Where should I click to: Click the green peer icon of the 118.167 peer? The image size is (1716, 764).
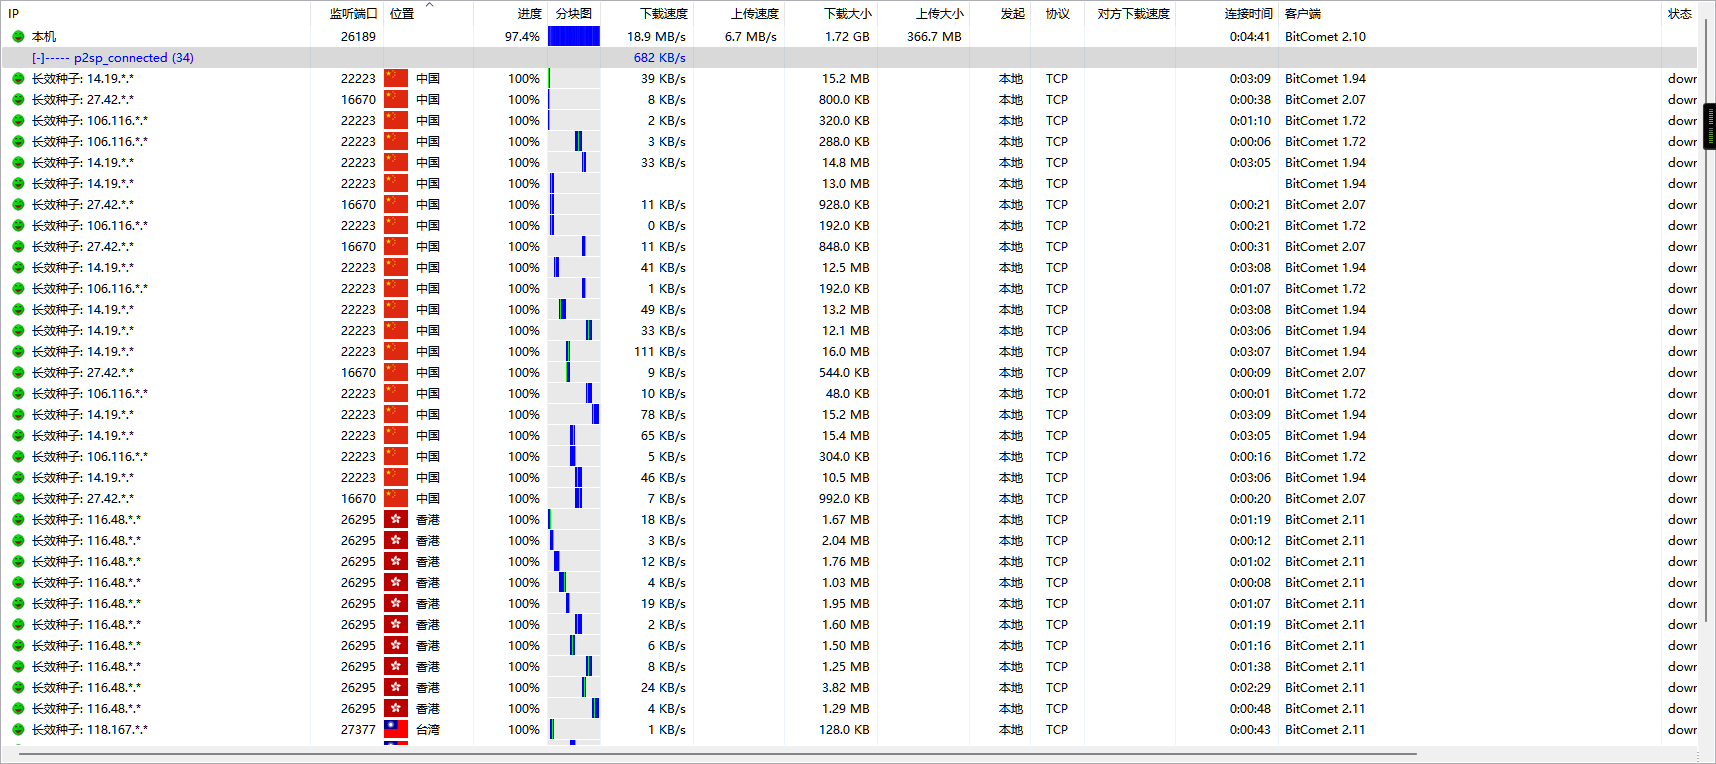18,730
